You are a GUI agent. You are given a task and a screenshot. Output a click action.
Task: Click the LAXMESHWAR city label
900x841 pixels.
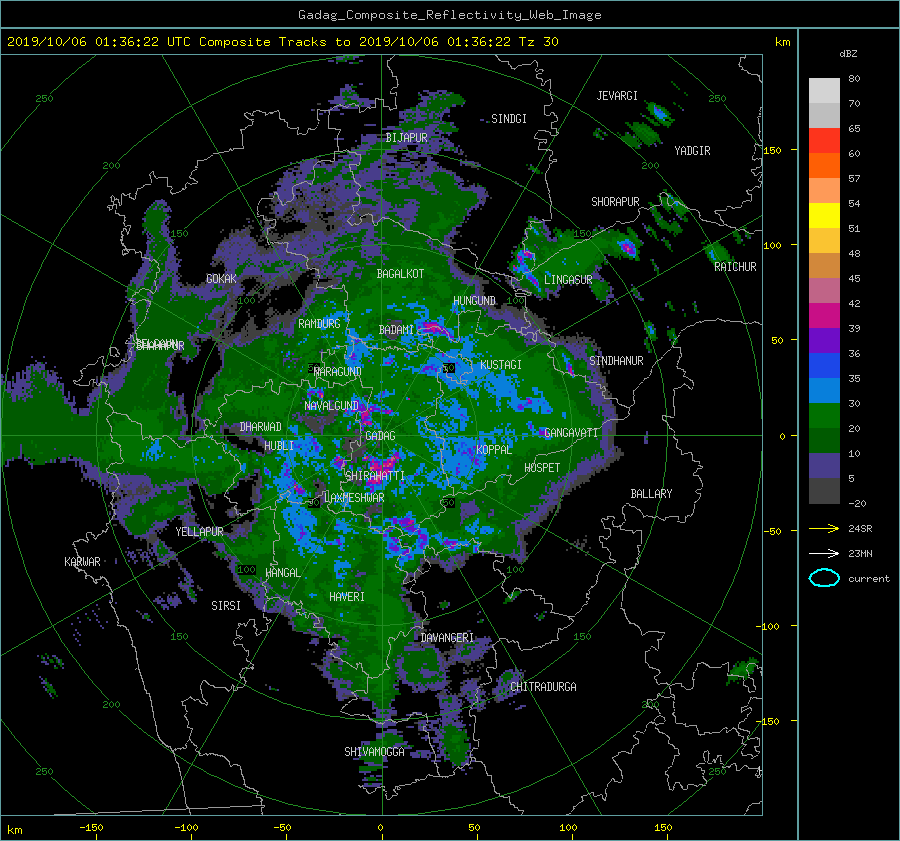[354, 498]
